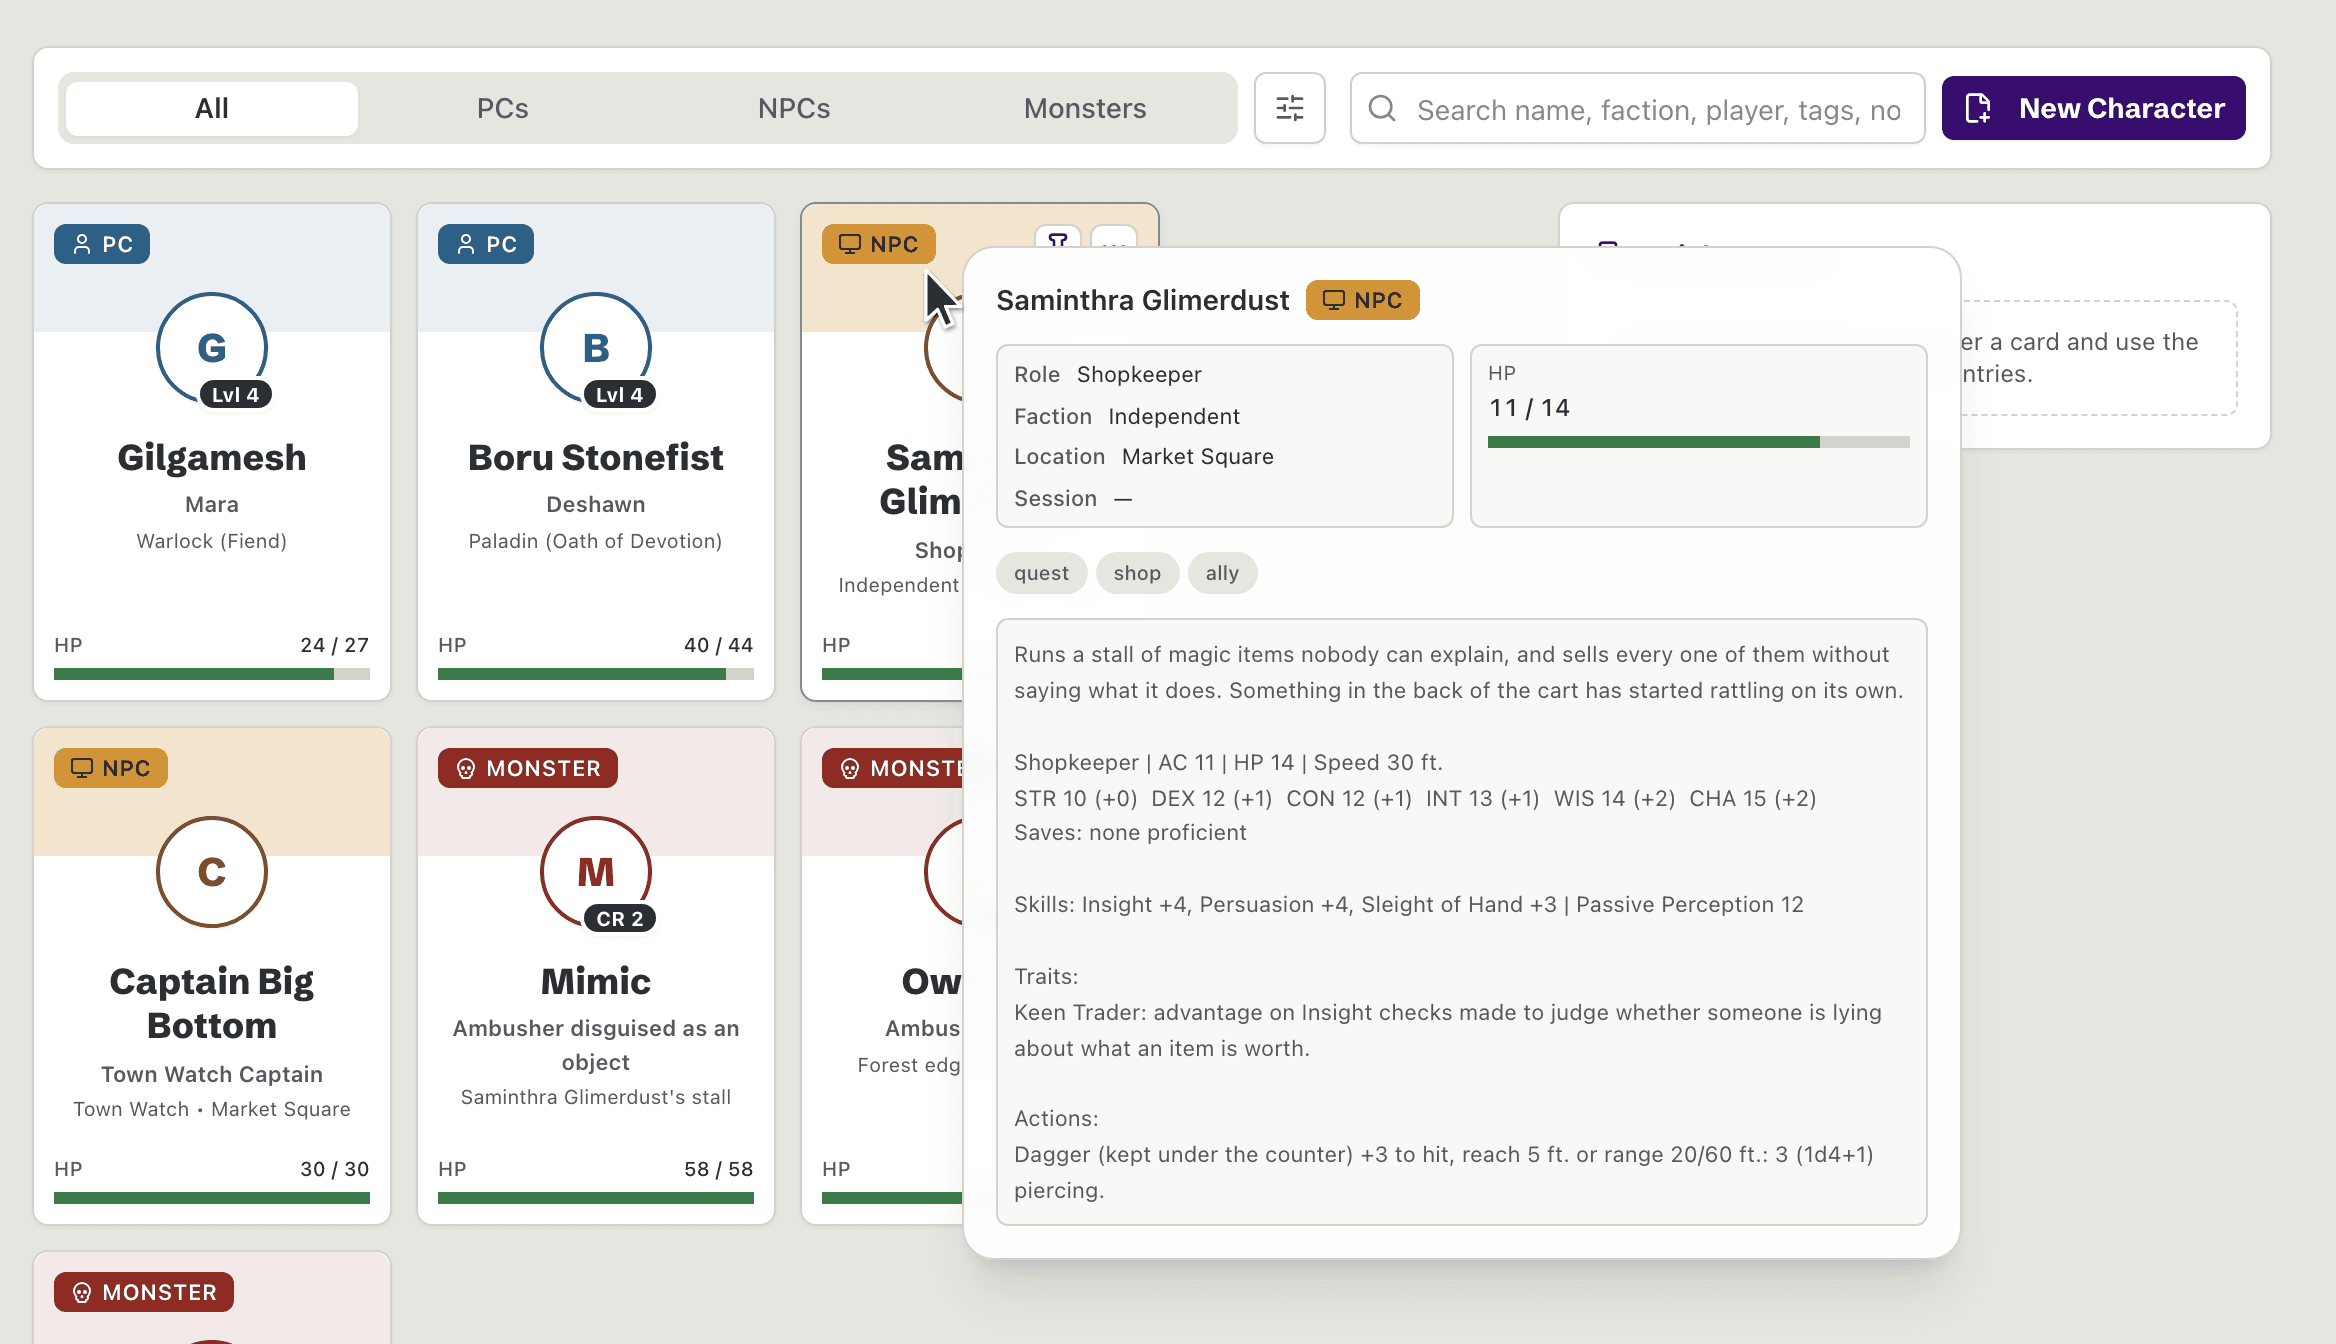Switch to the NPCs tab

click(794, 108)
